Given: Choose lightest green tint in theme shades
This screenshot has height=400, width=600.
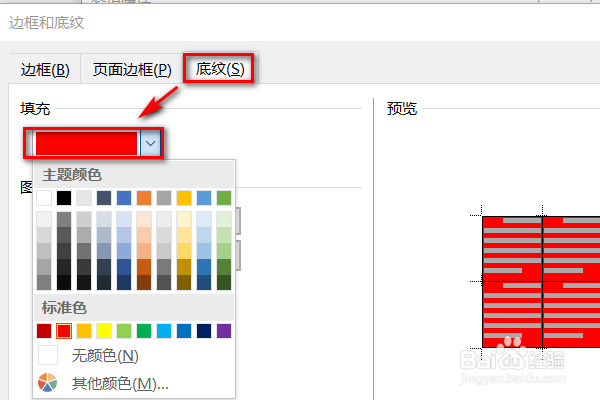Looking at the screenshot, I should tap(224, 219).
